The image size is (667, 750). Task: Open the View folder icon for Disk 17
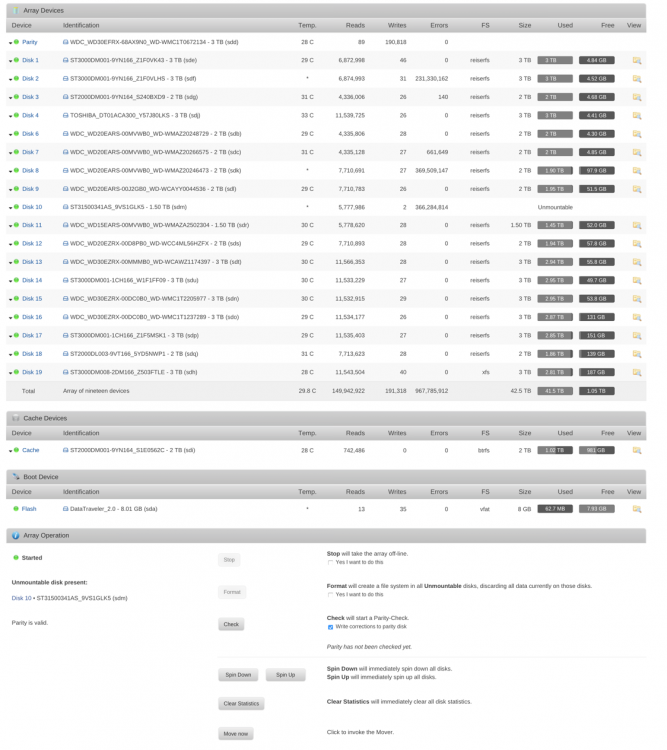click(637, 335)
